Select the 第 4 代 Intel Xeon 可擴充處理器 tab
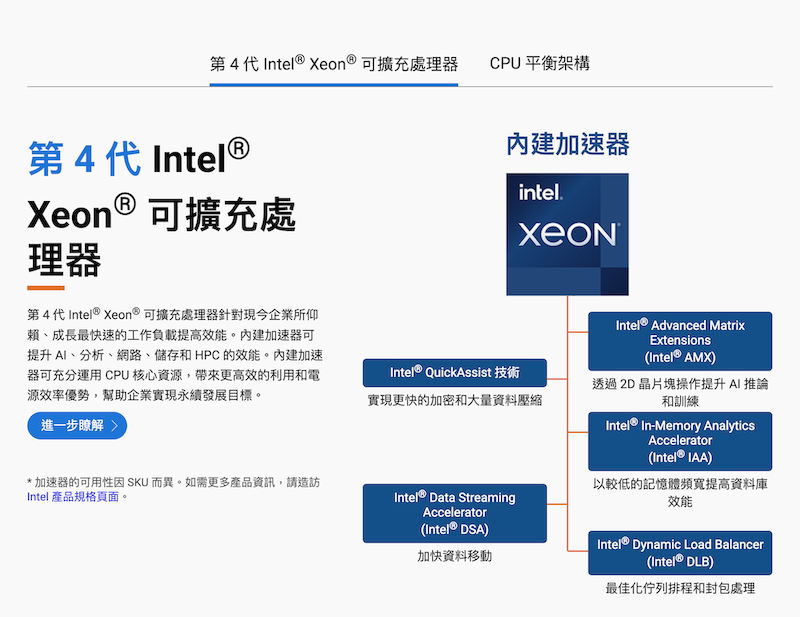800x617 pixels. click(x=333, y=64)
